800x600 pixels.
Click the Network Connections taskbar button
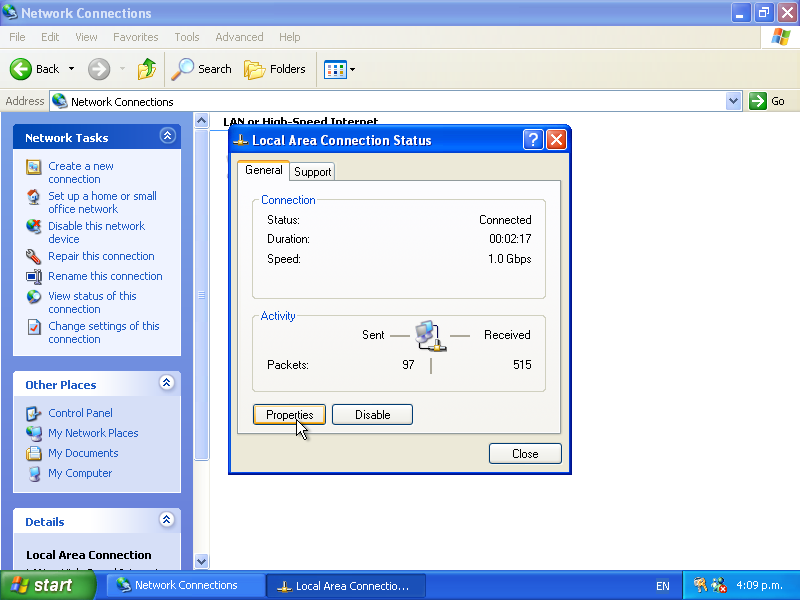pos(186,585)
